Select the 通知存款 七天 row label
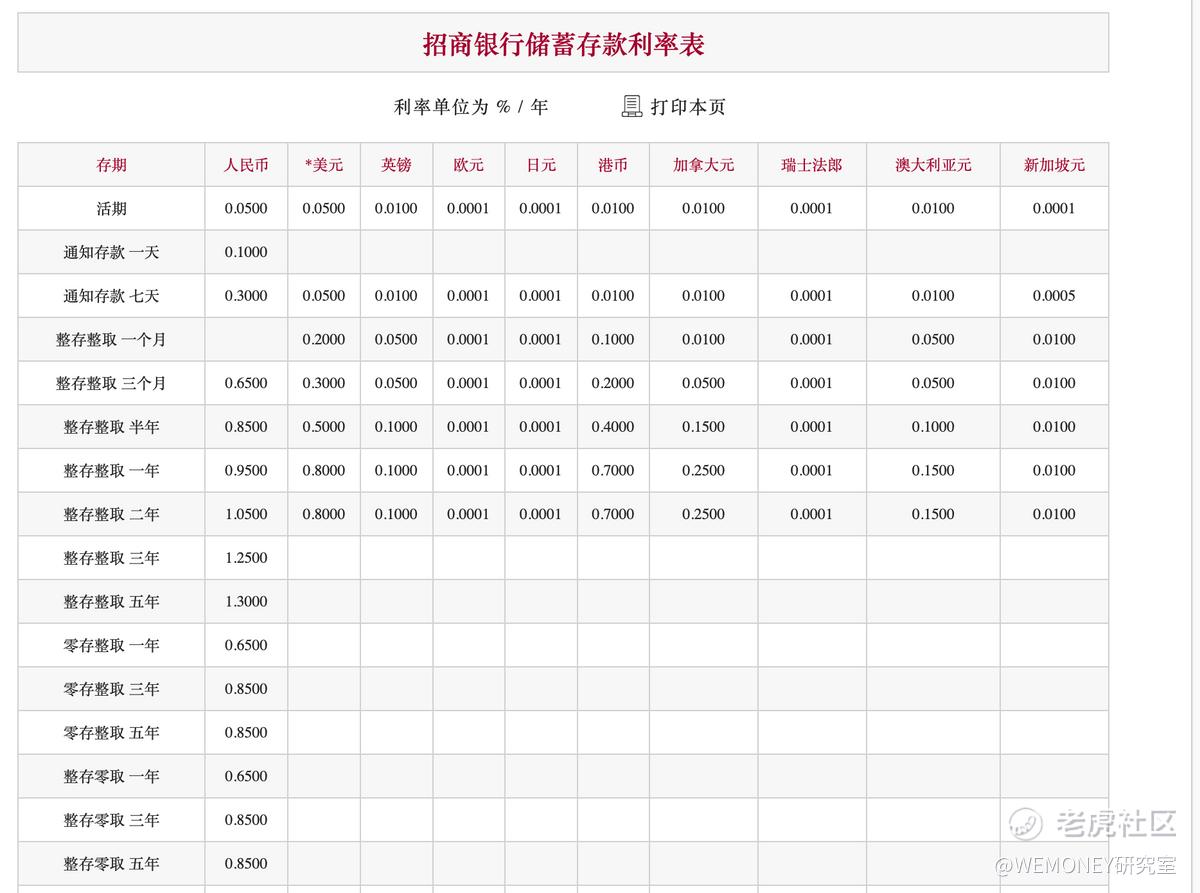The height and width of the screenshot is (893, 1200). 111,296
